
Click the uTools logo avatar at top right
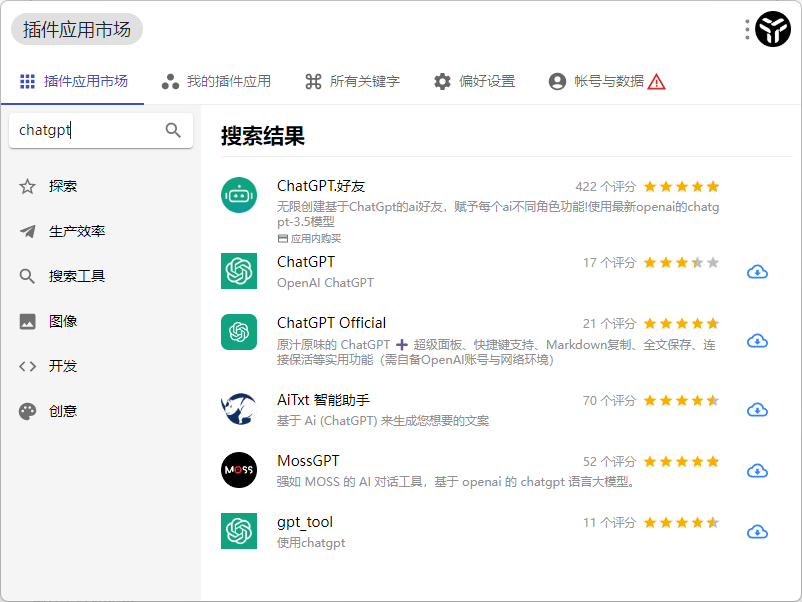pos(773,30)
